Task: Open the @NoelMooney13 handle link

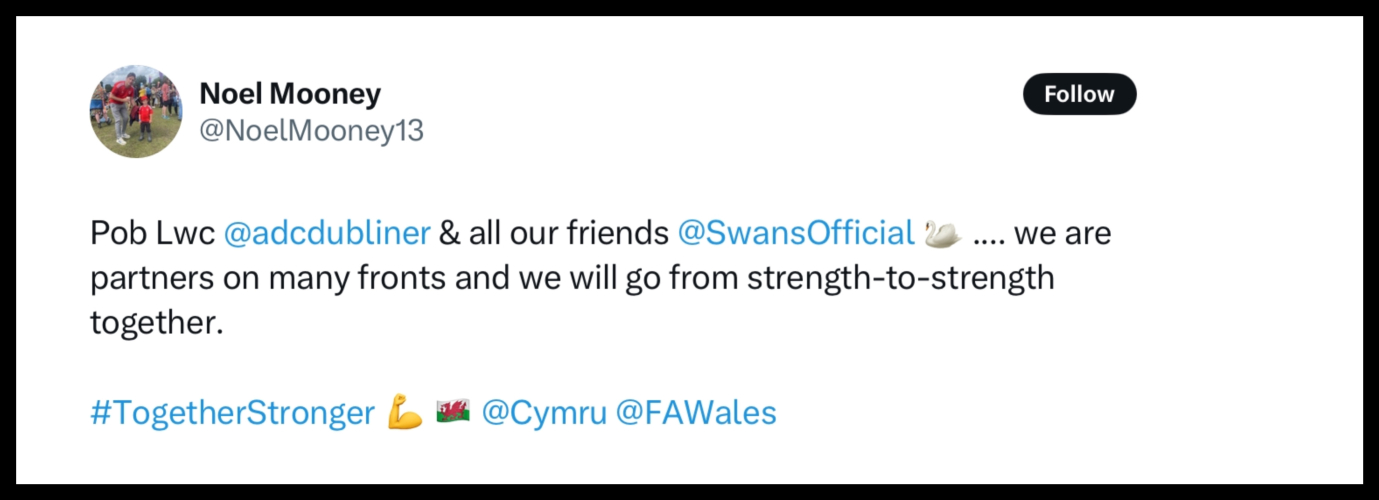Action: coord(311,131)
